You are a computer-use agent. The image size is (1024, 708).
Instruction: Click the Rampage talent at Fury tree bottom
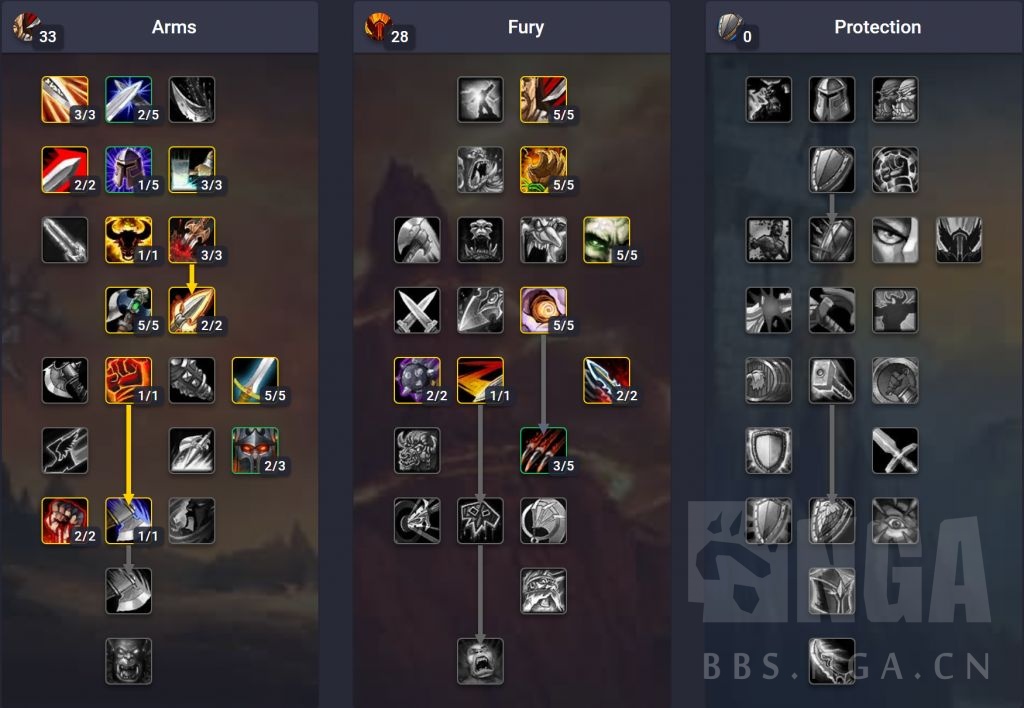(x=480, y=661)
